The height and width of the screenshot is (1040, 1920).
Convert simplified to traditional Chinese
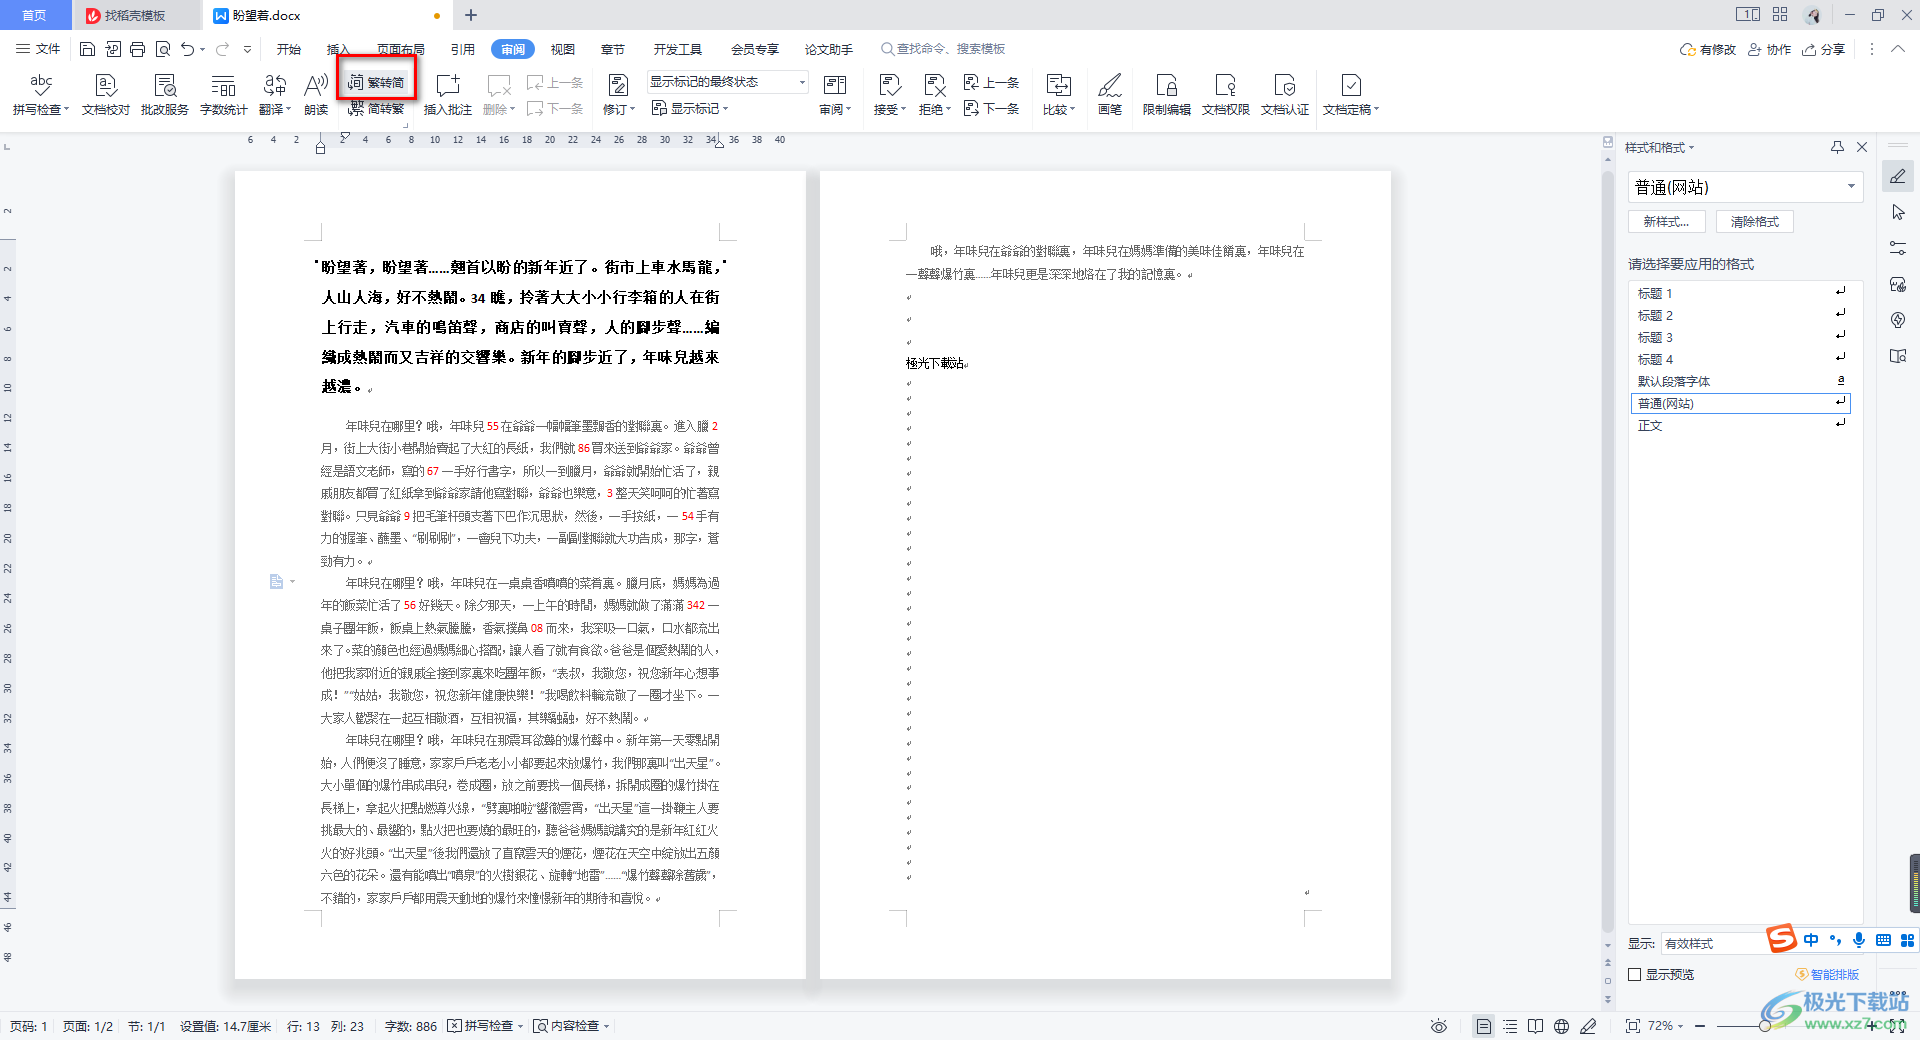[x=376, y=108]
